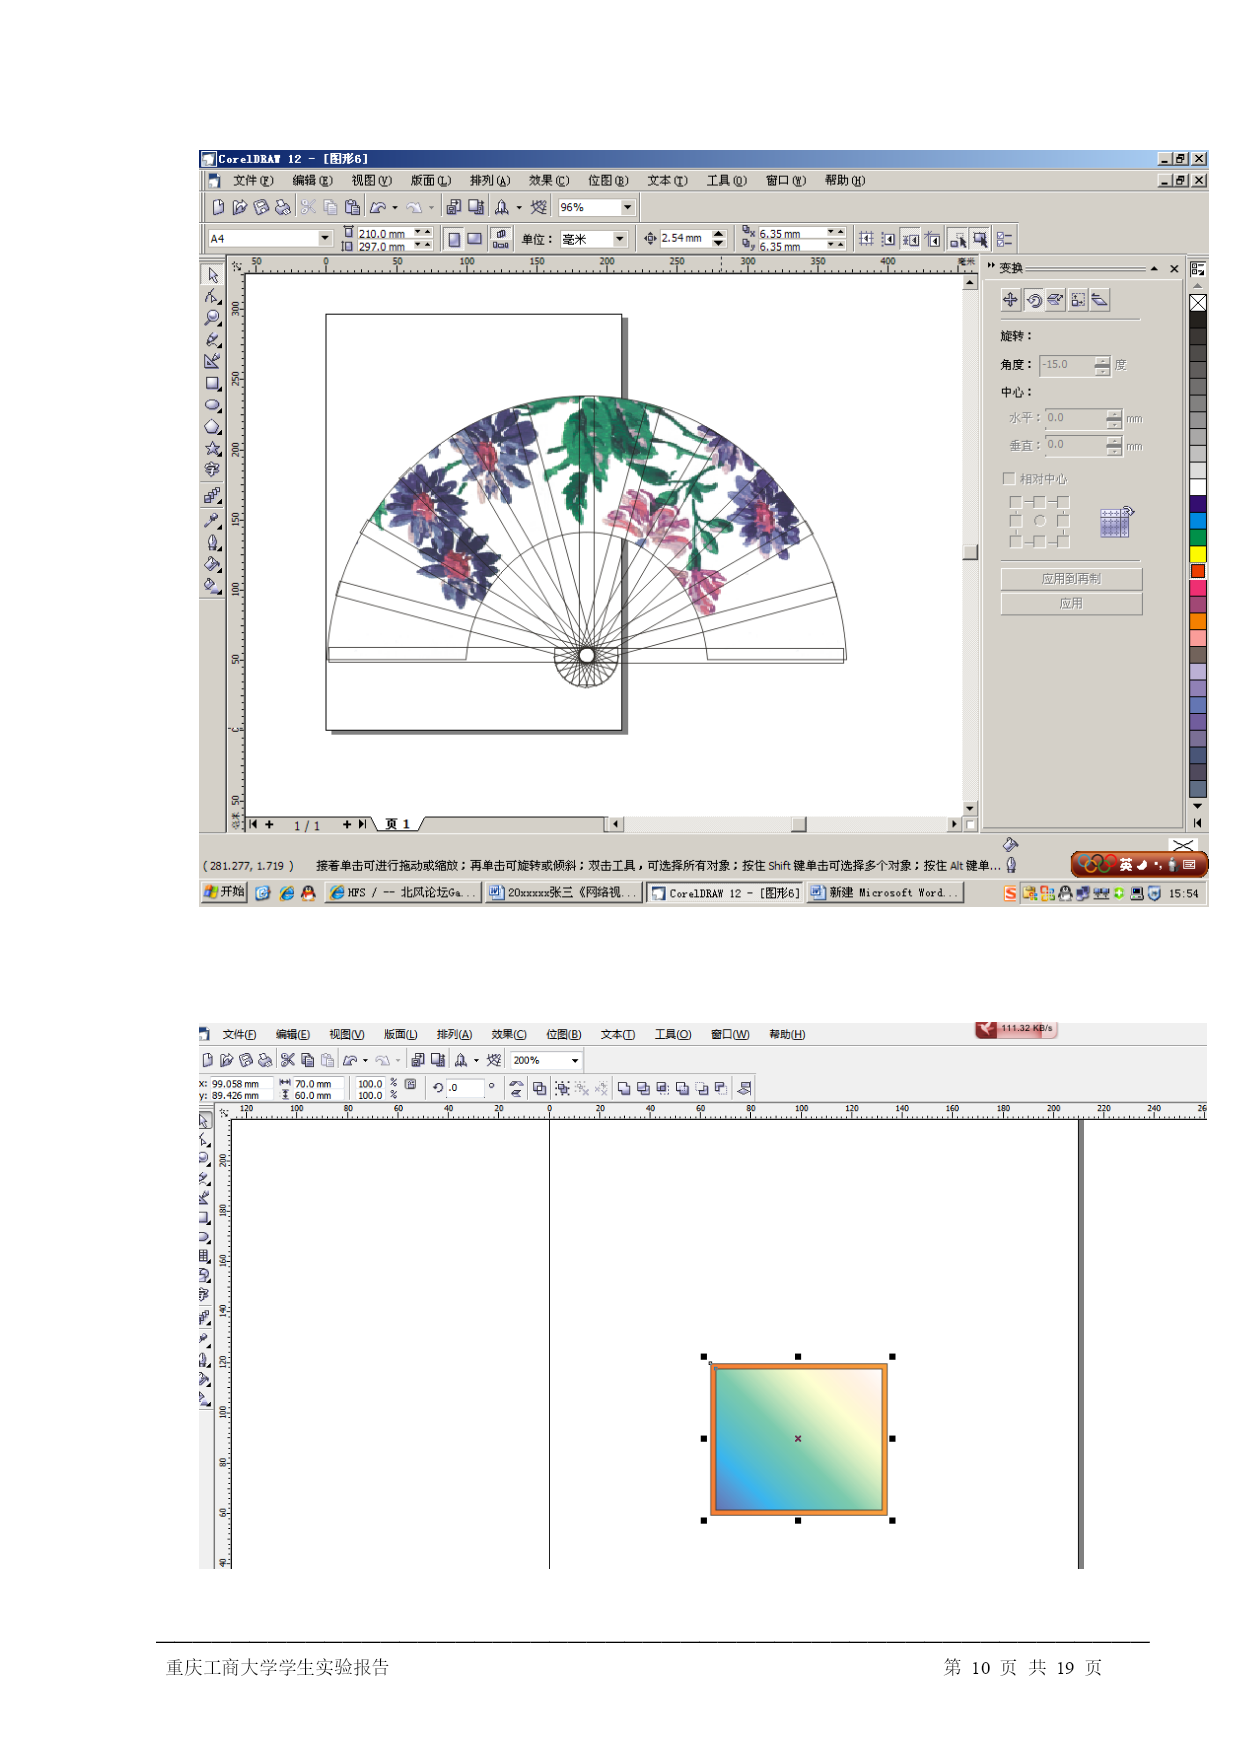Open the 200% zoom dropdown in lower window

pos(575,1061)
